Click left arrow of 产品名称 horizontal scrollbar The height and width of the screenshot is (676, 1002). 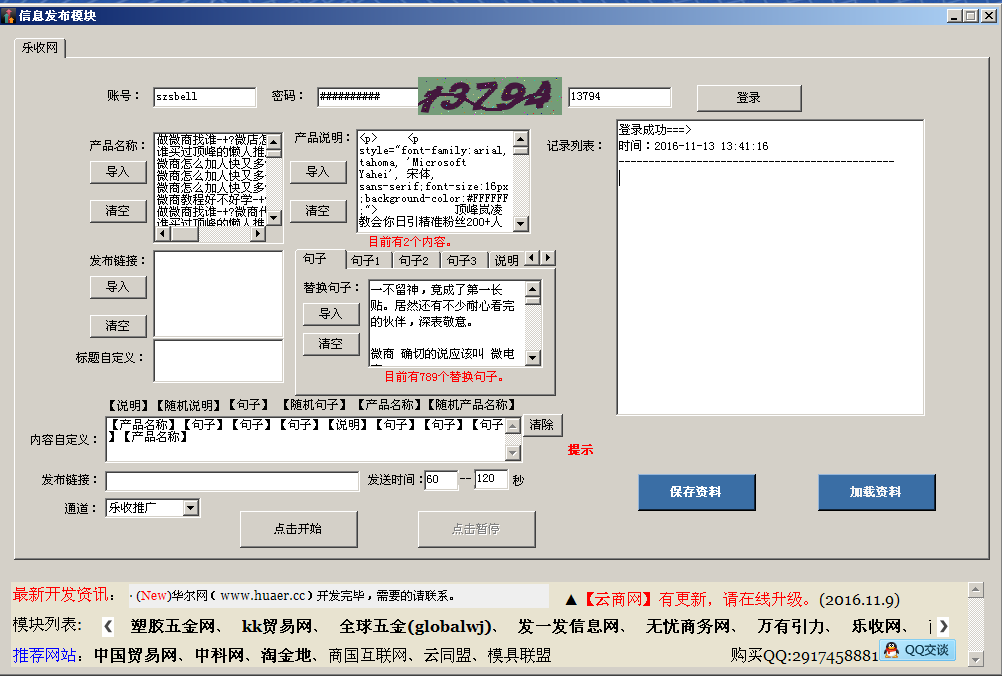[x=162, y=234]
